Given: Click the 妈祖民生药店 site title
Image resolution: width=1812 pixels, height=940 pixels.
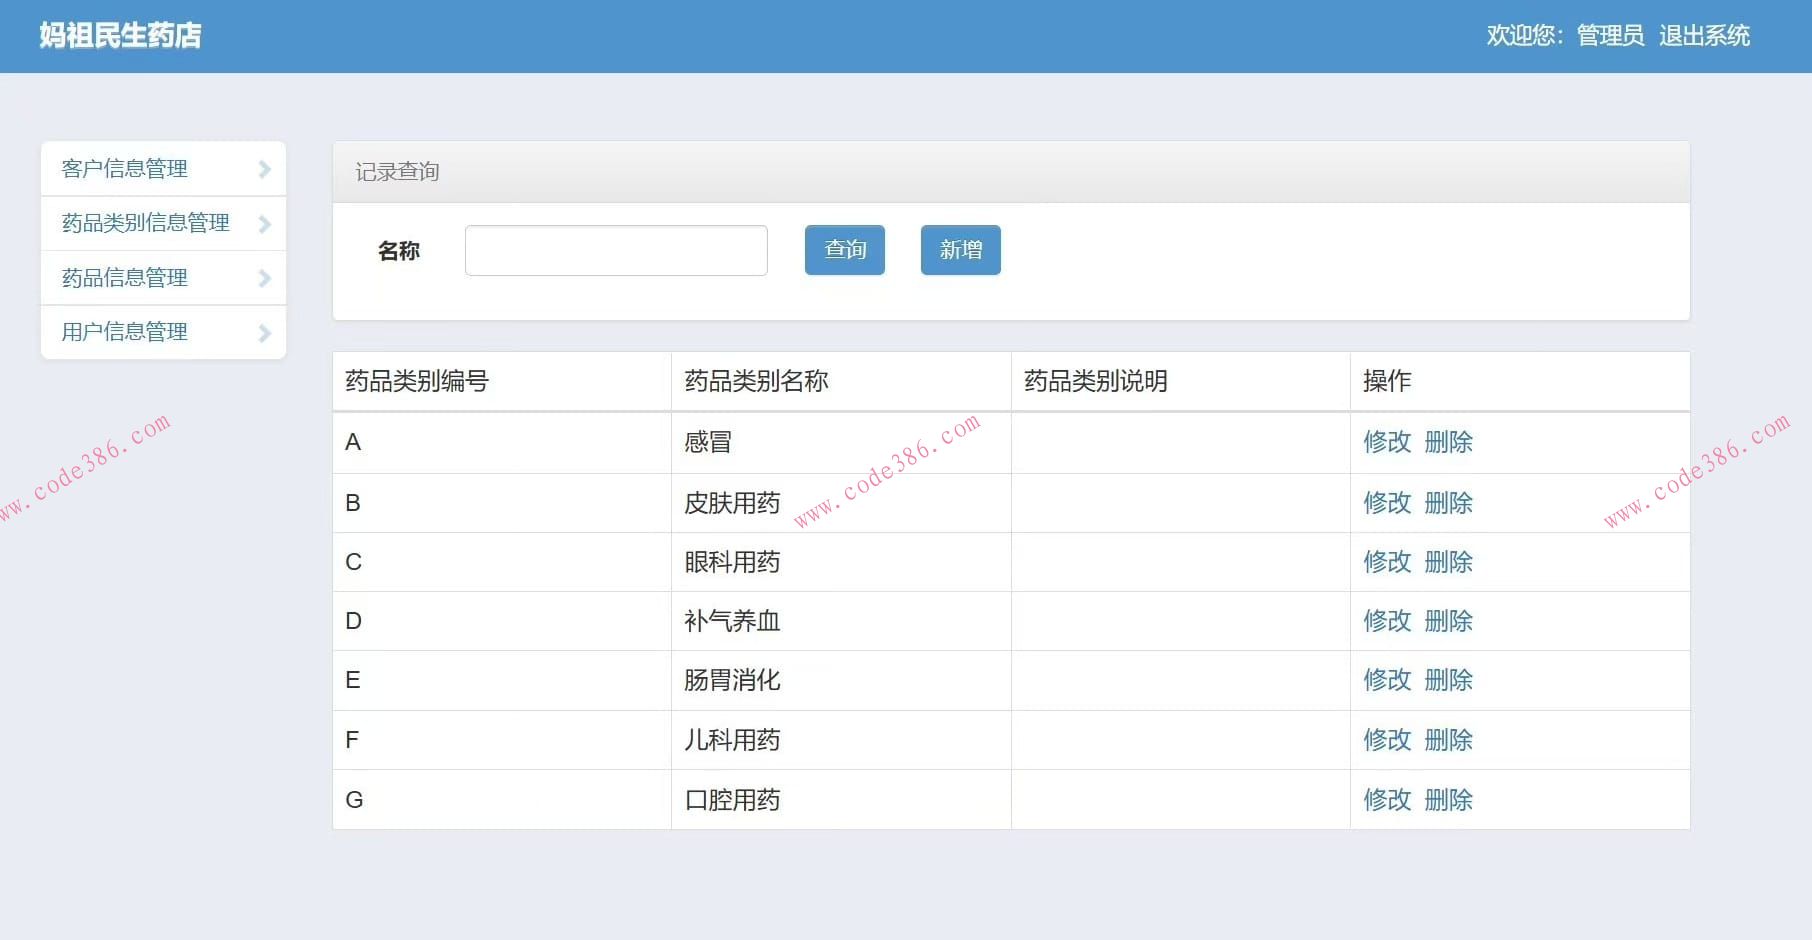Looking at the screenshot, I should (x=121, y=36).
